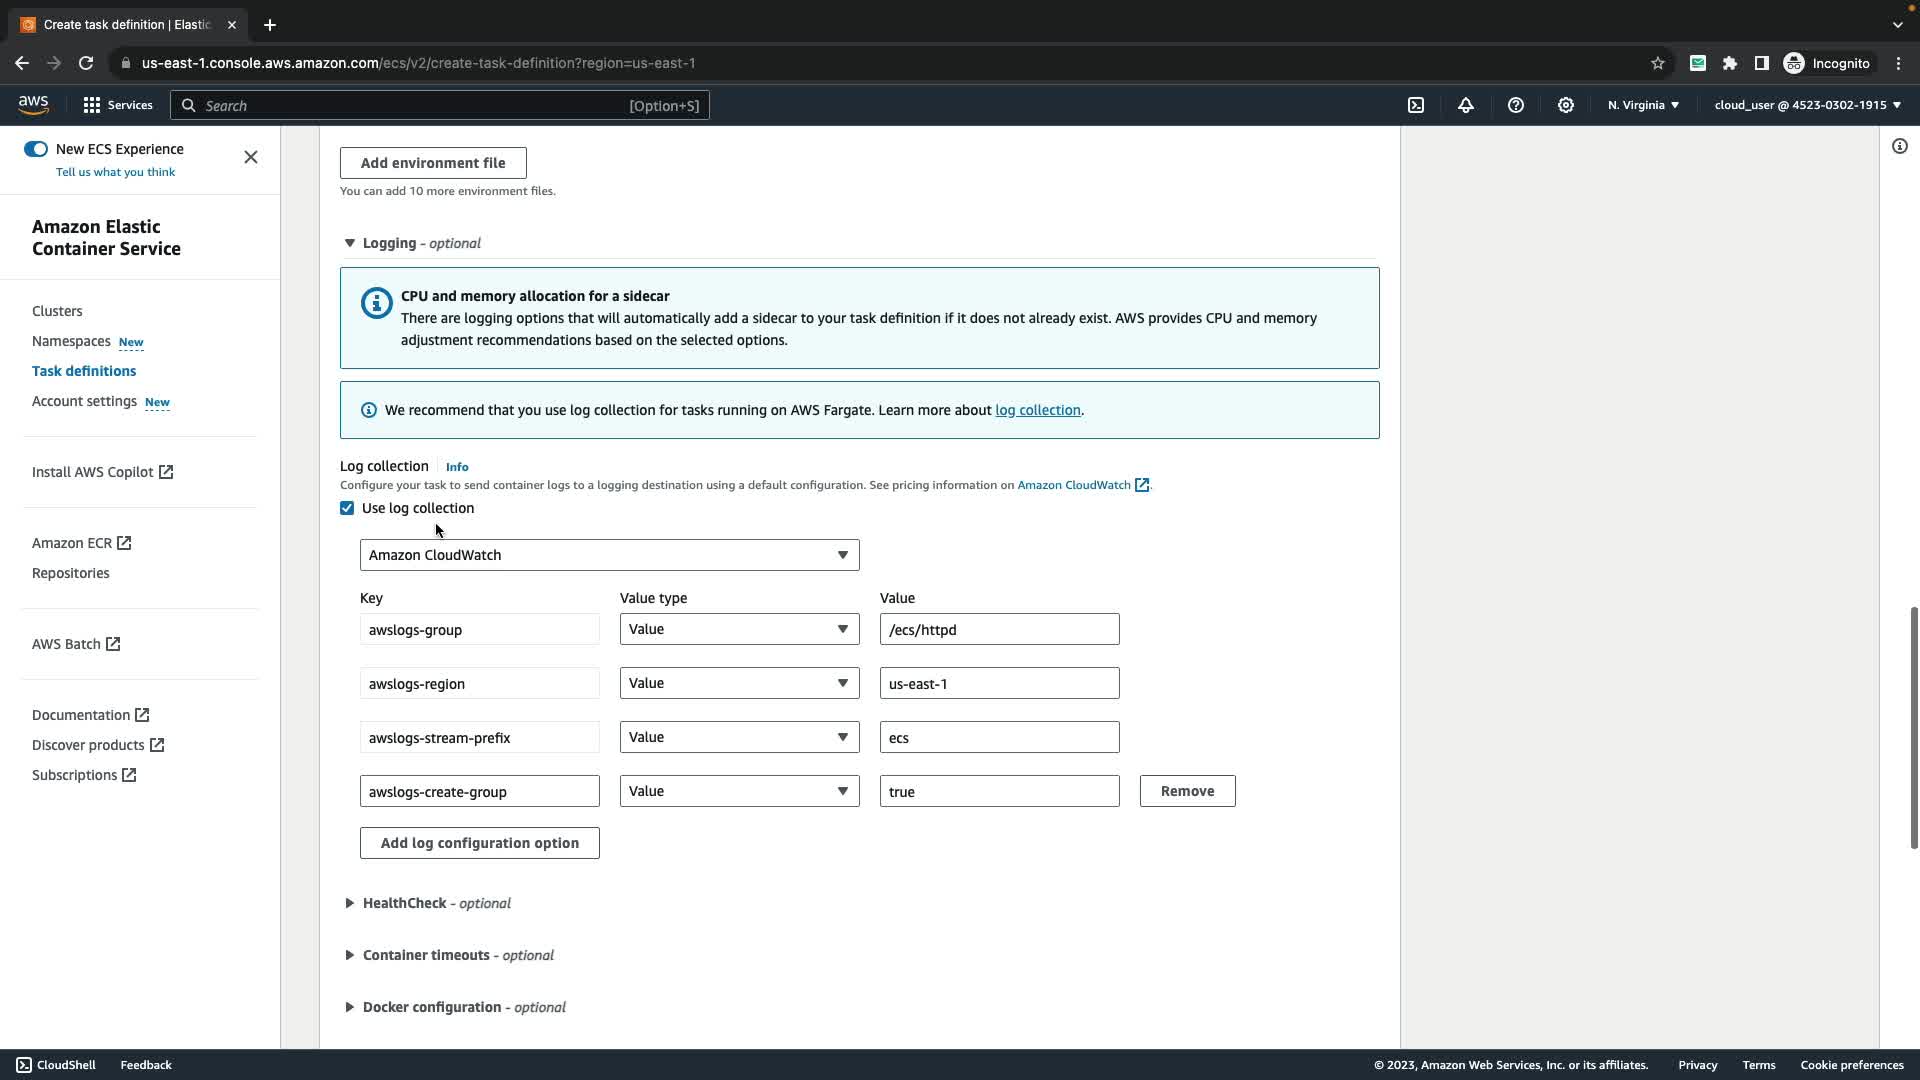Viewport: 1920px width, 1080px height.
Task: Open Task definitions in the sidebar
Action: (x=84, y=371)
